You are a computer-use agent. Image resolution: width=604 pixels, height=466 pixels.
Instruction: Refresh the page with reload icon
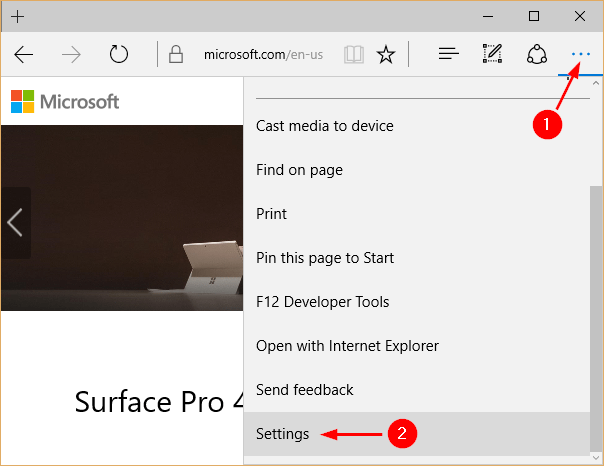click(x=119, y=54)
